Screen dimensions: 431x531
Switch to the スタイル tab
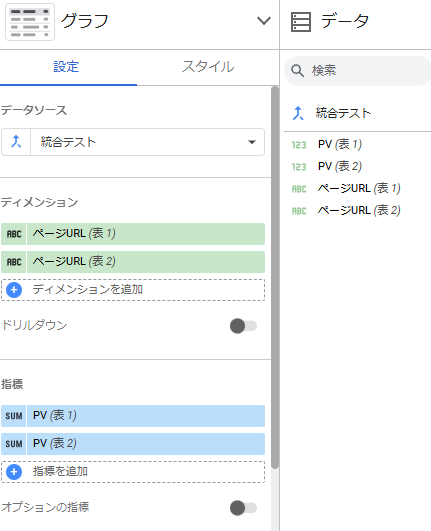point(208,66)
